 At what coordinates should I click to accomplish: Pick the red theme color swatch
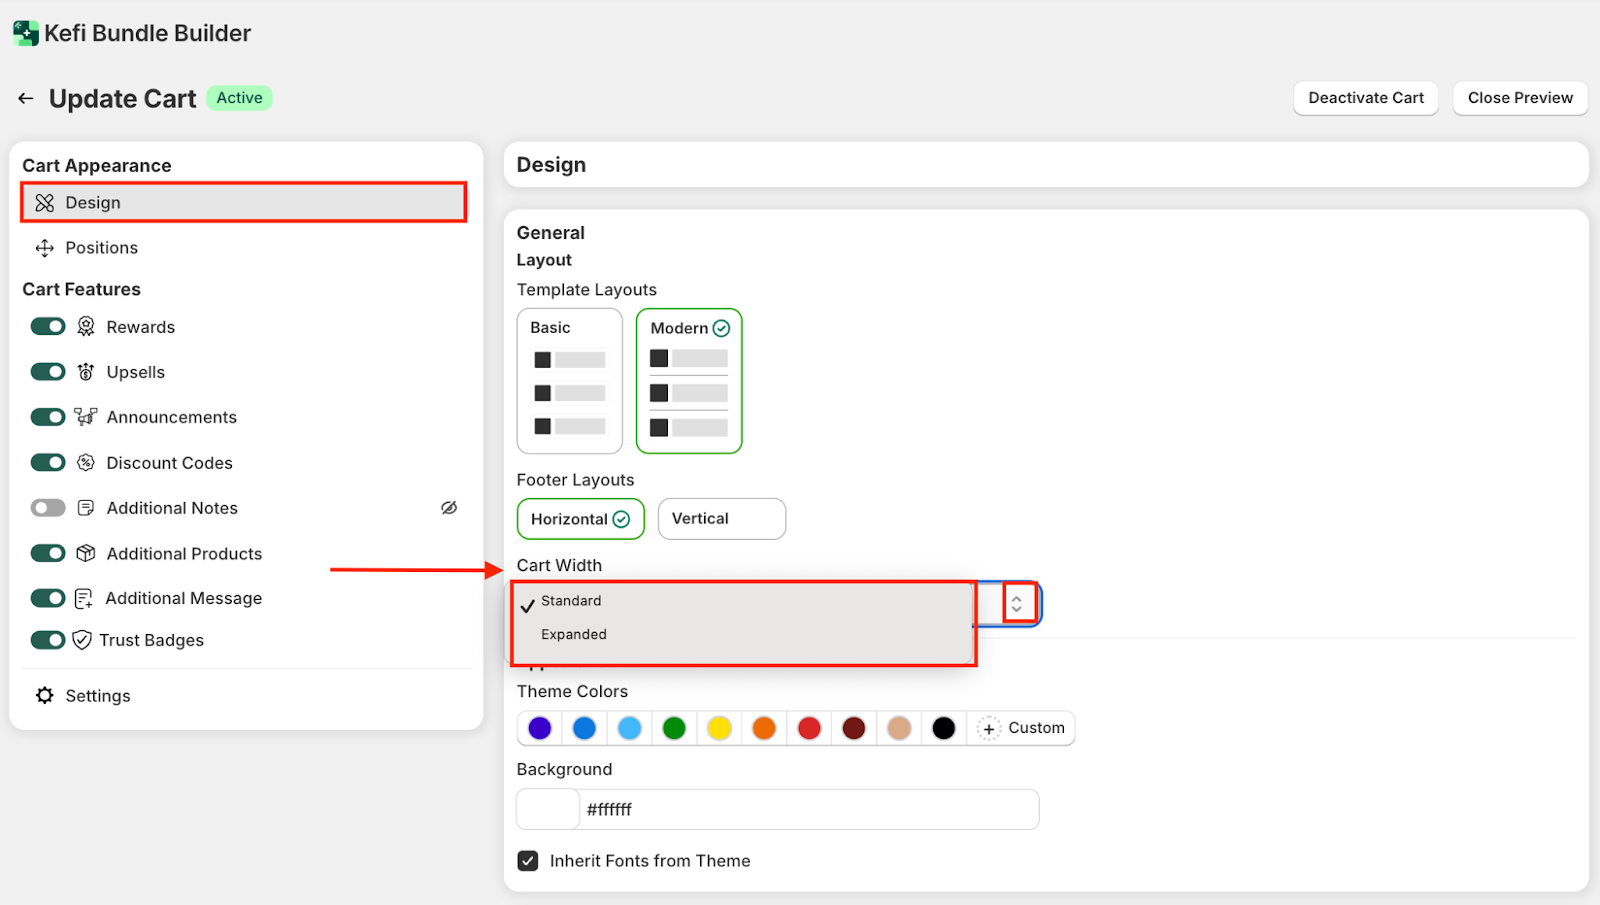[x=809, y=728]
